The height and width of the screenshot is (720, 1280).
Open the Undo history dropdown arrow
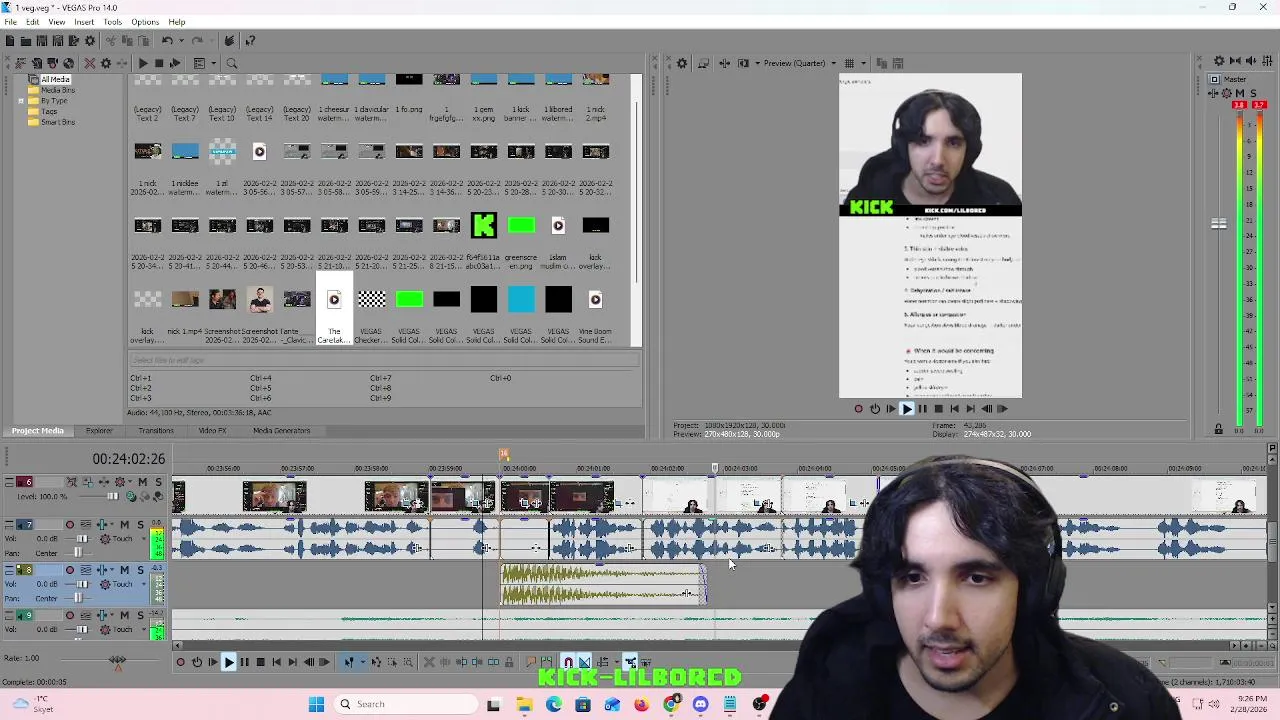(181, 41)
